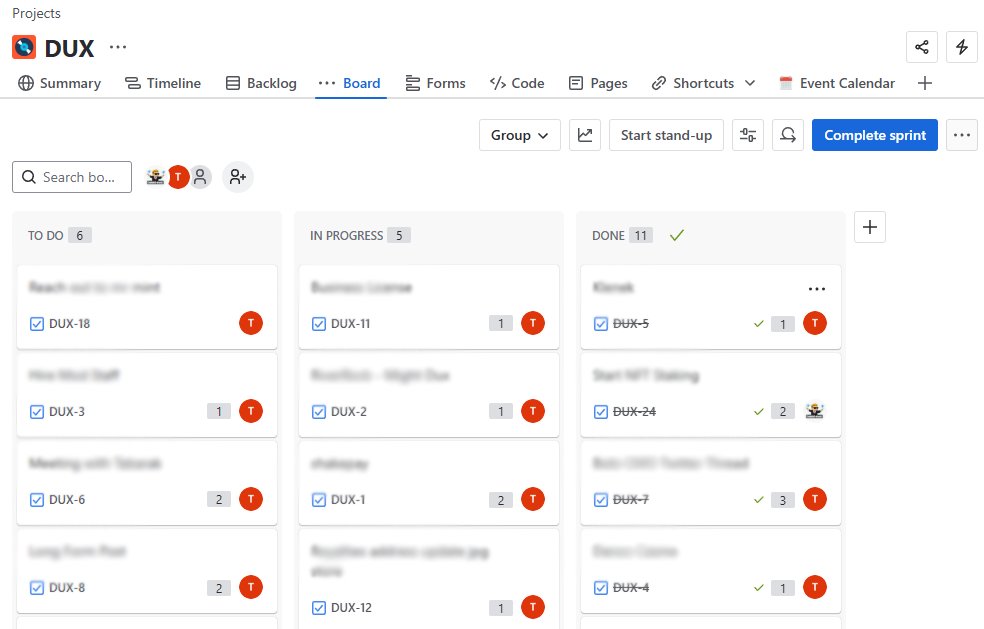Viewport: 984px width, 629px height.
Task: Expand the Shortcuts dropdown chevron
Action: (x=750, y=83)
